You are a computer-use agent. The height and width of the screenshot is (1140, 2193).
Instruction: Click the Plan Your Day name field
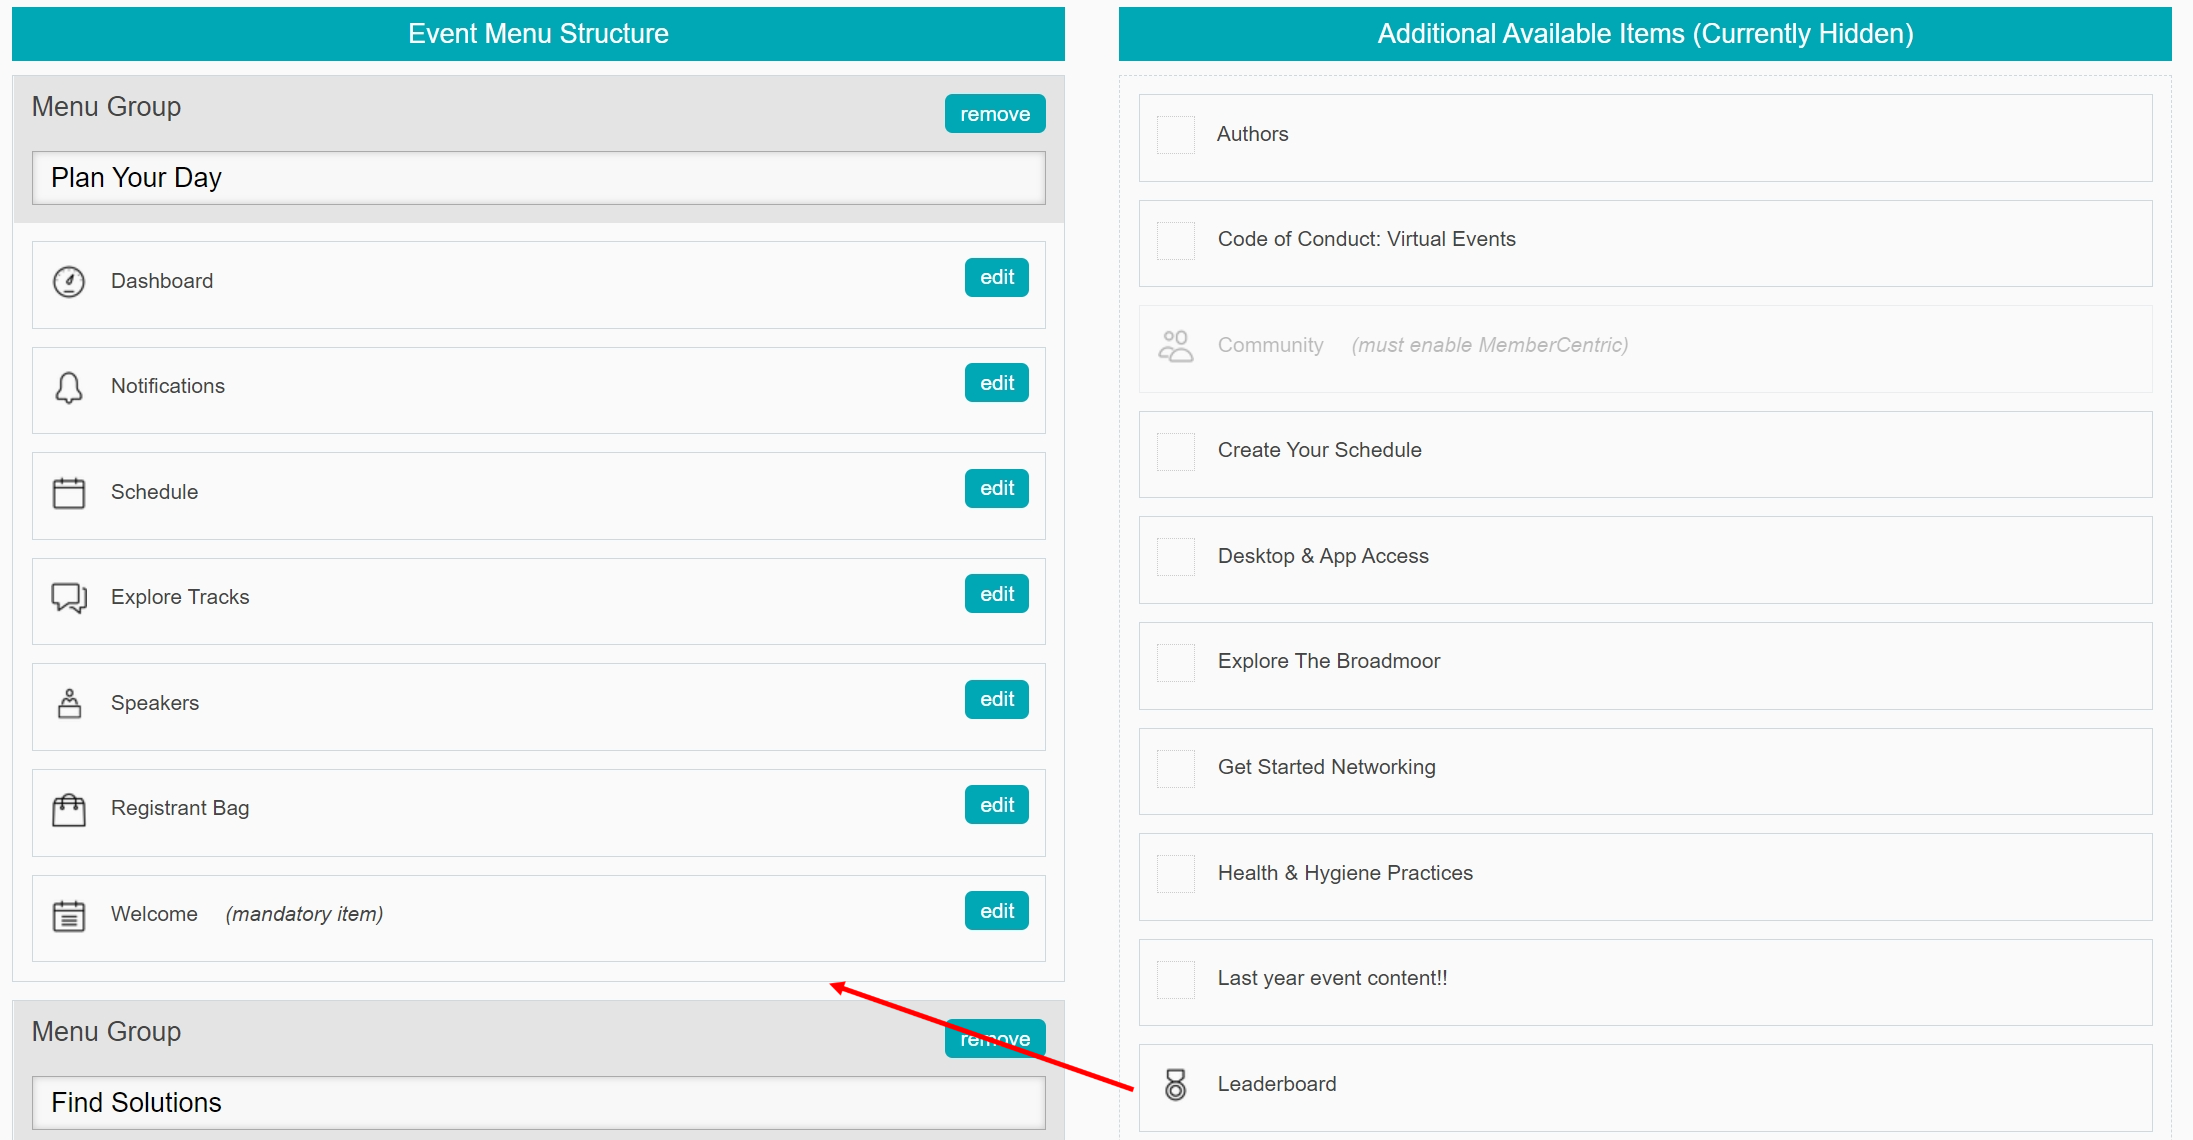pyautogui.click(x=538, y=178)
